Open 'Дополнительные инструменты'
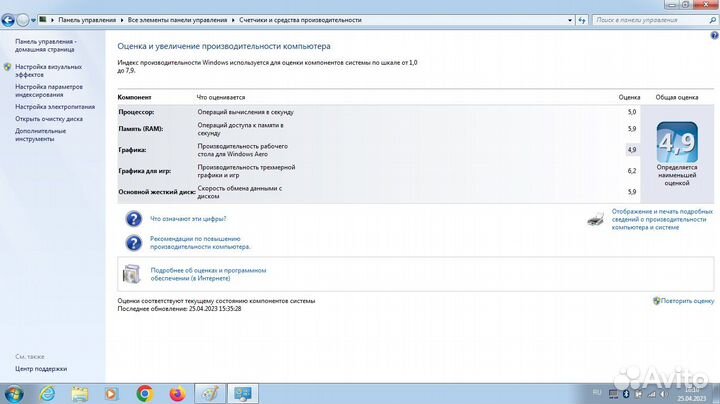Screen dimensions: 720x404 (40, 135)
